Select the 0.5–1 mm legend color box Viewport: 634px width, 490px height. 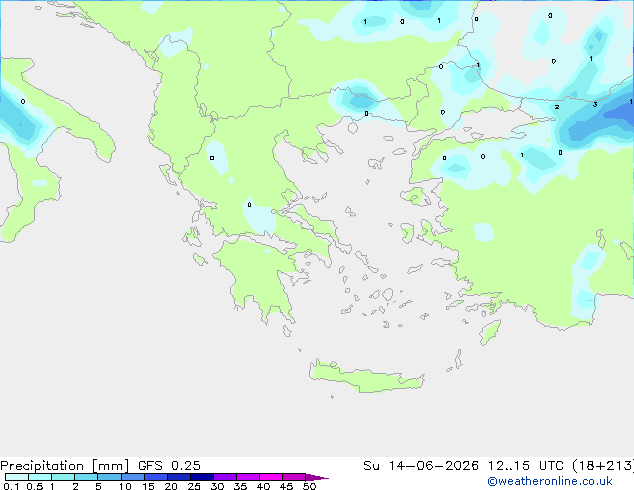point(40,477)
